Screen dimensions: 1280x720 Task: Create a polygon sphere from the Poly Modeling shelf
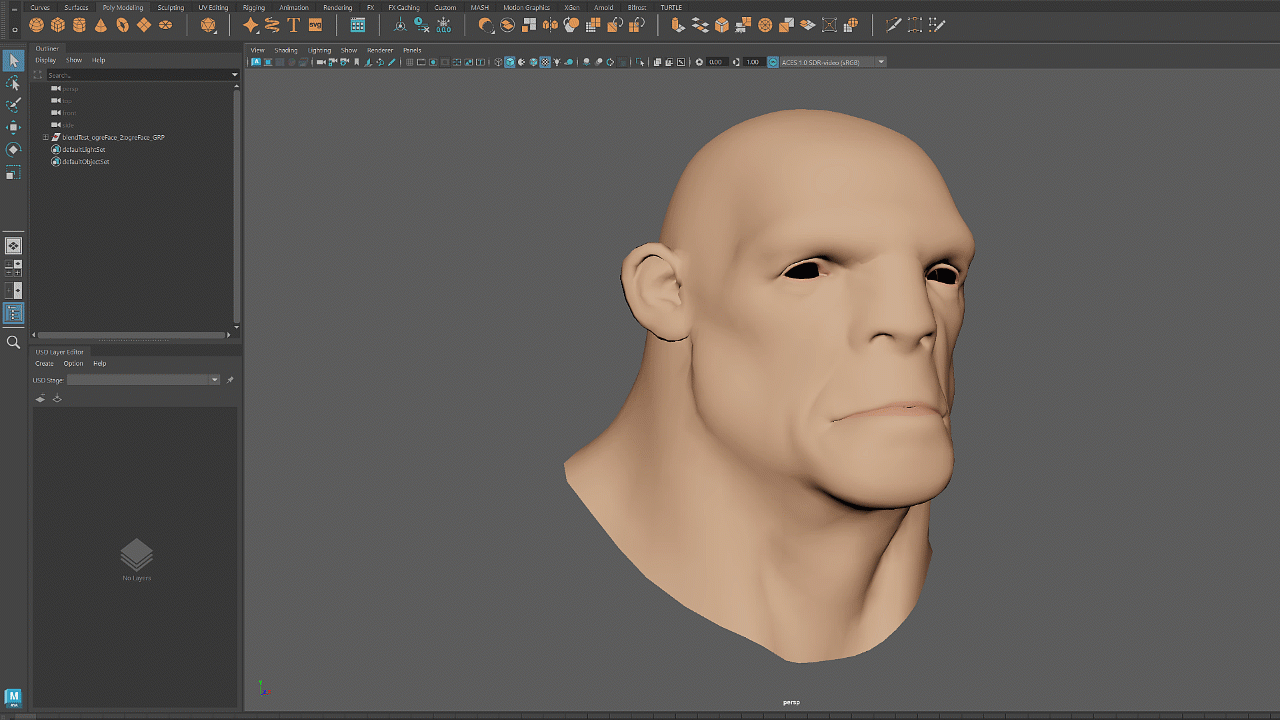pyautogui.click(x=36, y=25)
